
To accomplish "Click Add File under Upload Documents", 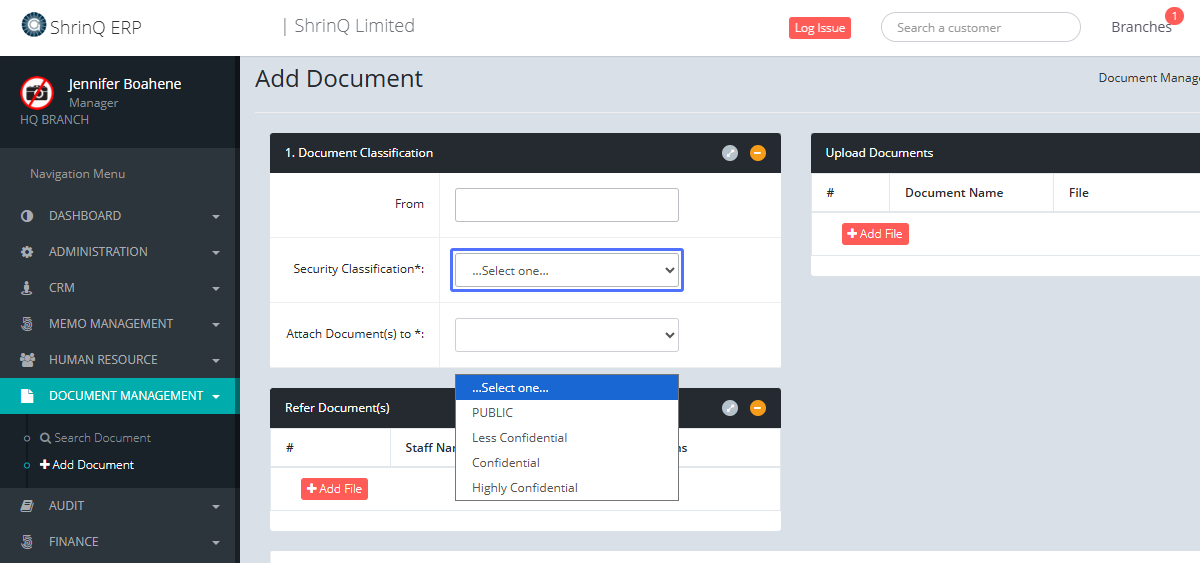I will pyautogui.click(x=875, y=234).
